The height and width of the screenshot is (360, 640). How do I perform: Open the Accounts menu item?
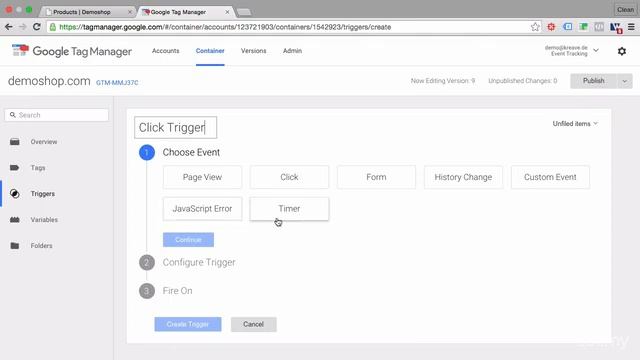pos(165,51)
